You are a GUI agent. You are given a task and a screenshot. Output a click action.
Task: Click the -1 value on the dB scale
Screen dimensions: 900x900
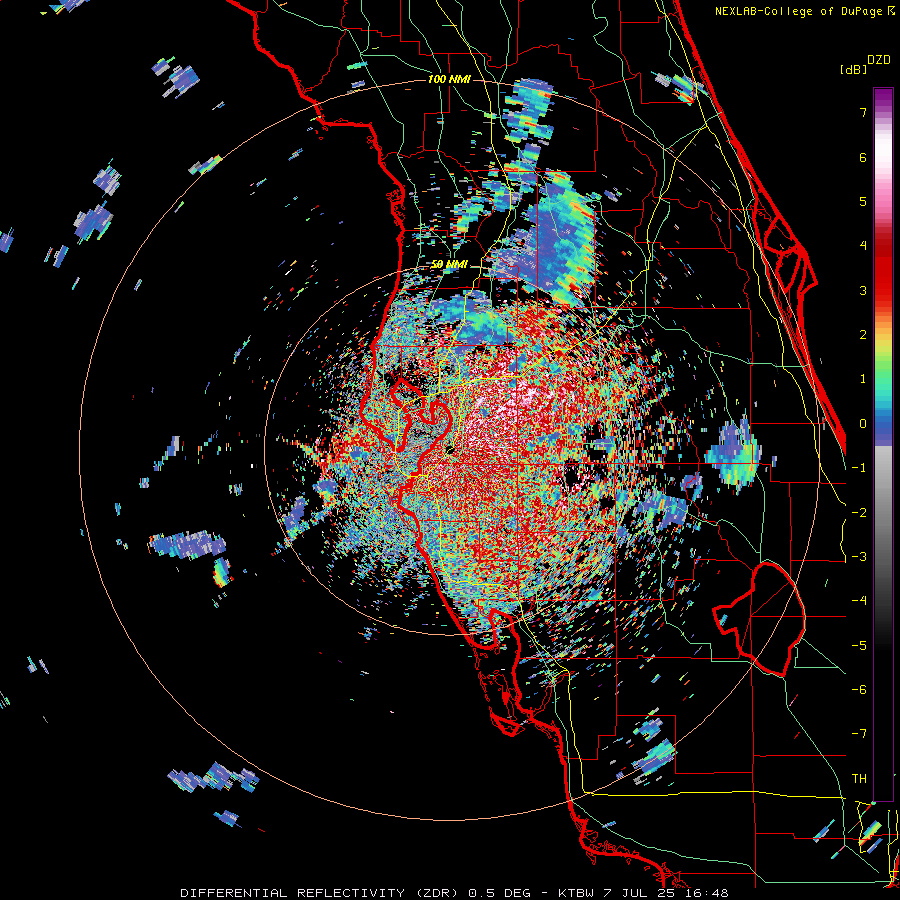(859, 468)
